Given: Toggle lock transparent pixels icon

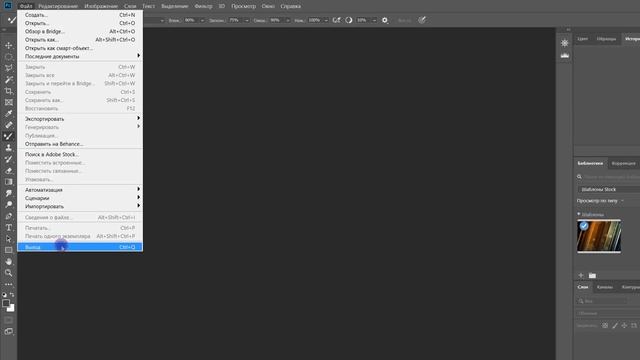Looking at the screenshot, I should tap(605, 326).
